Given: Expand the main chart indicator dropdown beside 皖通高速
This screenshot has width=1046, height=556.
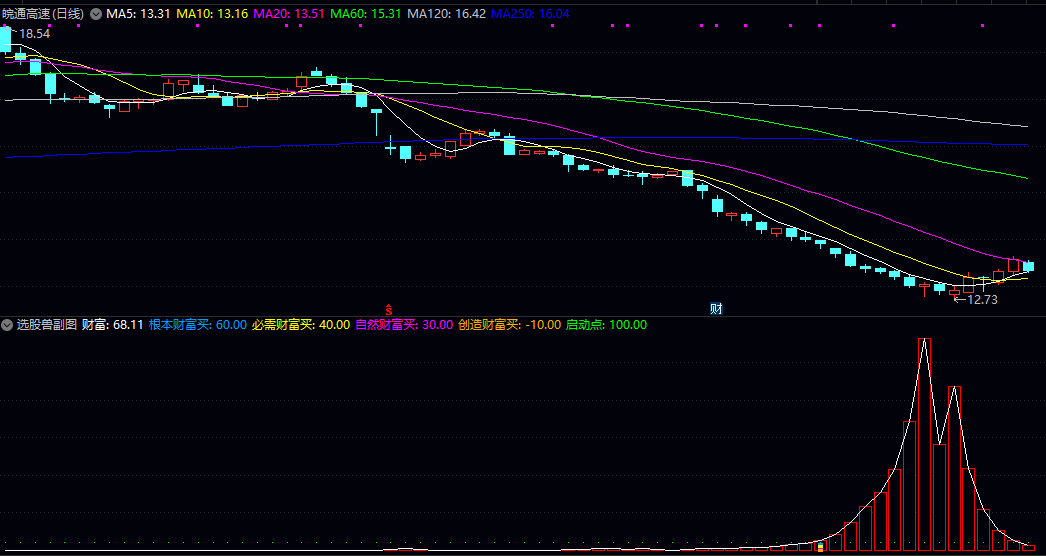Looking at the screenshot, I should [96, 14].
